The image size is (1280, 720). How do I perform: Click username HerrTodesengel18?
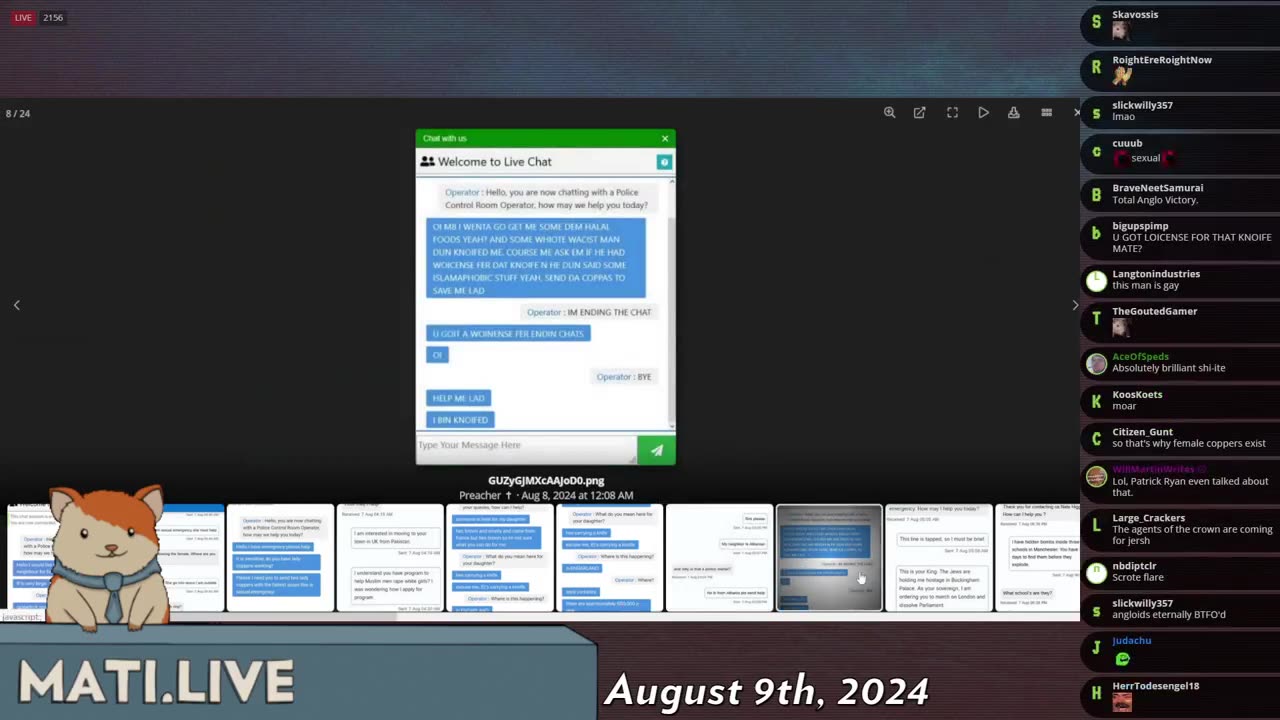point(1155,686)
